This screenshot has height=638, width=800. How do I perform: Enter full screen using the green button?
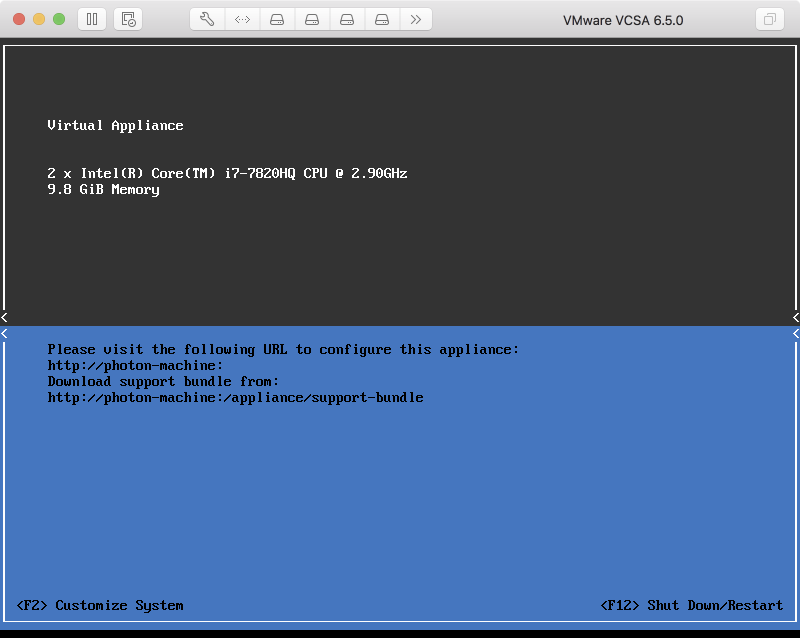[59, 19]
